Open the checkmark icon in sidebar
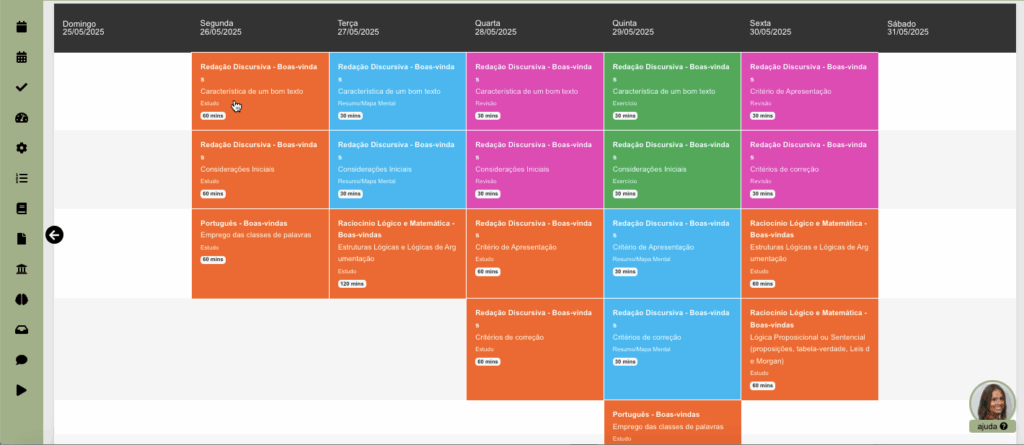Viewport: 1024px width, 445px height. pyautogui.click(x=21, y=87)
